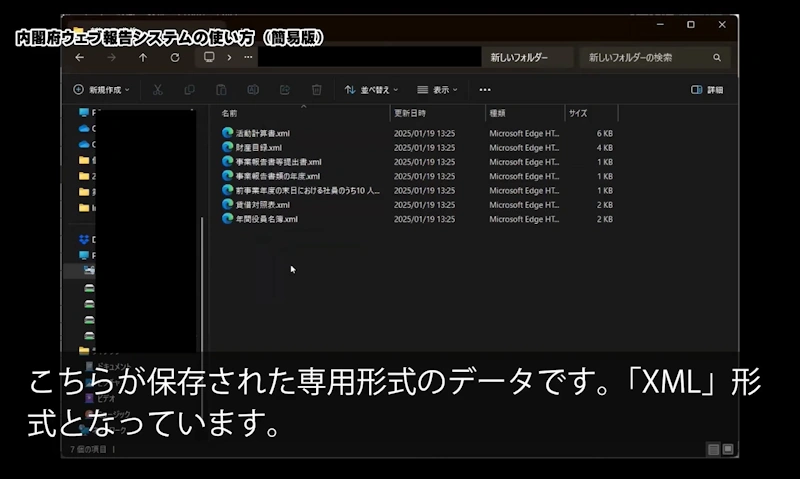Screen dimensions: 800x479
Task: Select the 活動計算書.xml file
Action: click(x=262, y=133)
